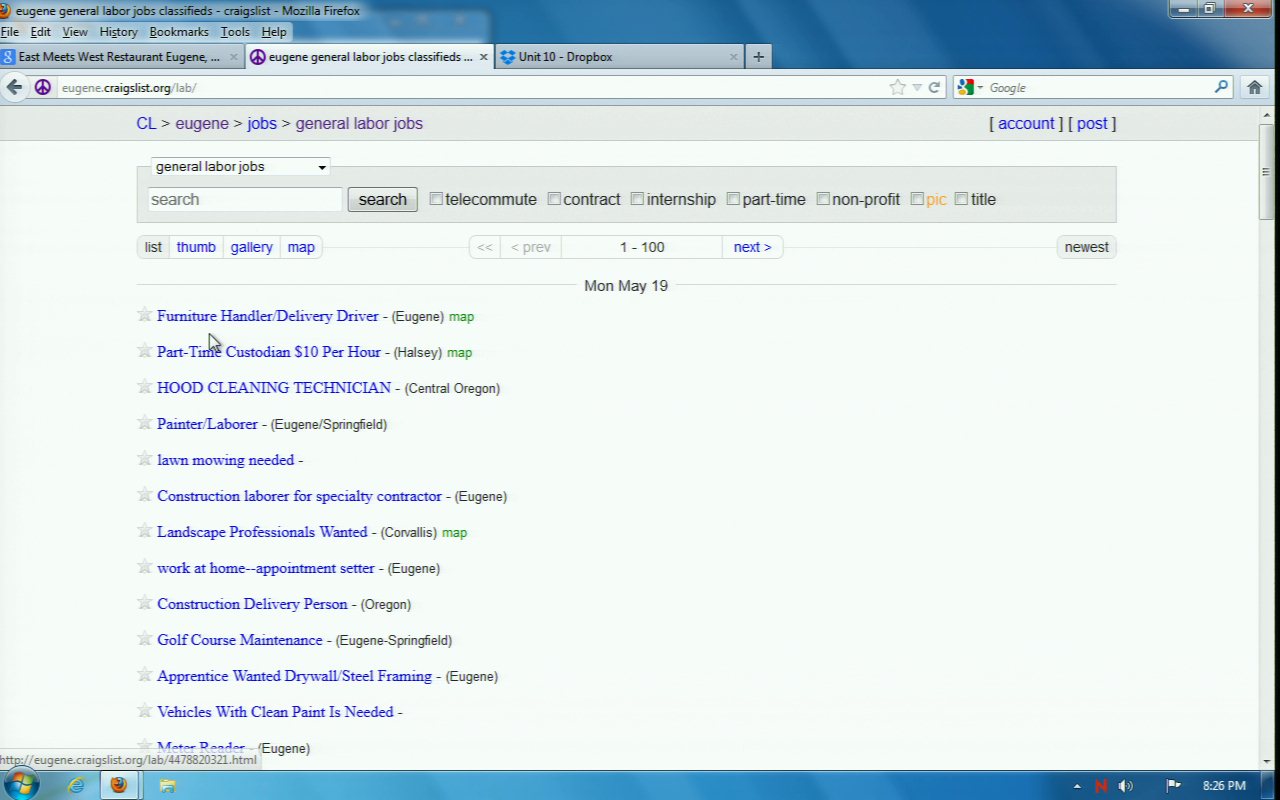Star the Furniture Handler/Delivery Driver listing
The width and height of the screenshot is (1280, 800).
point(144,315)
